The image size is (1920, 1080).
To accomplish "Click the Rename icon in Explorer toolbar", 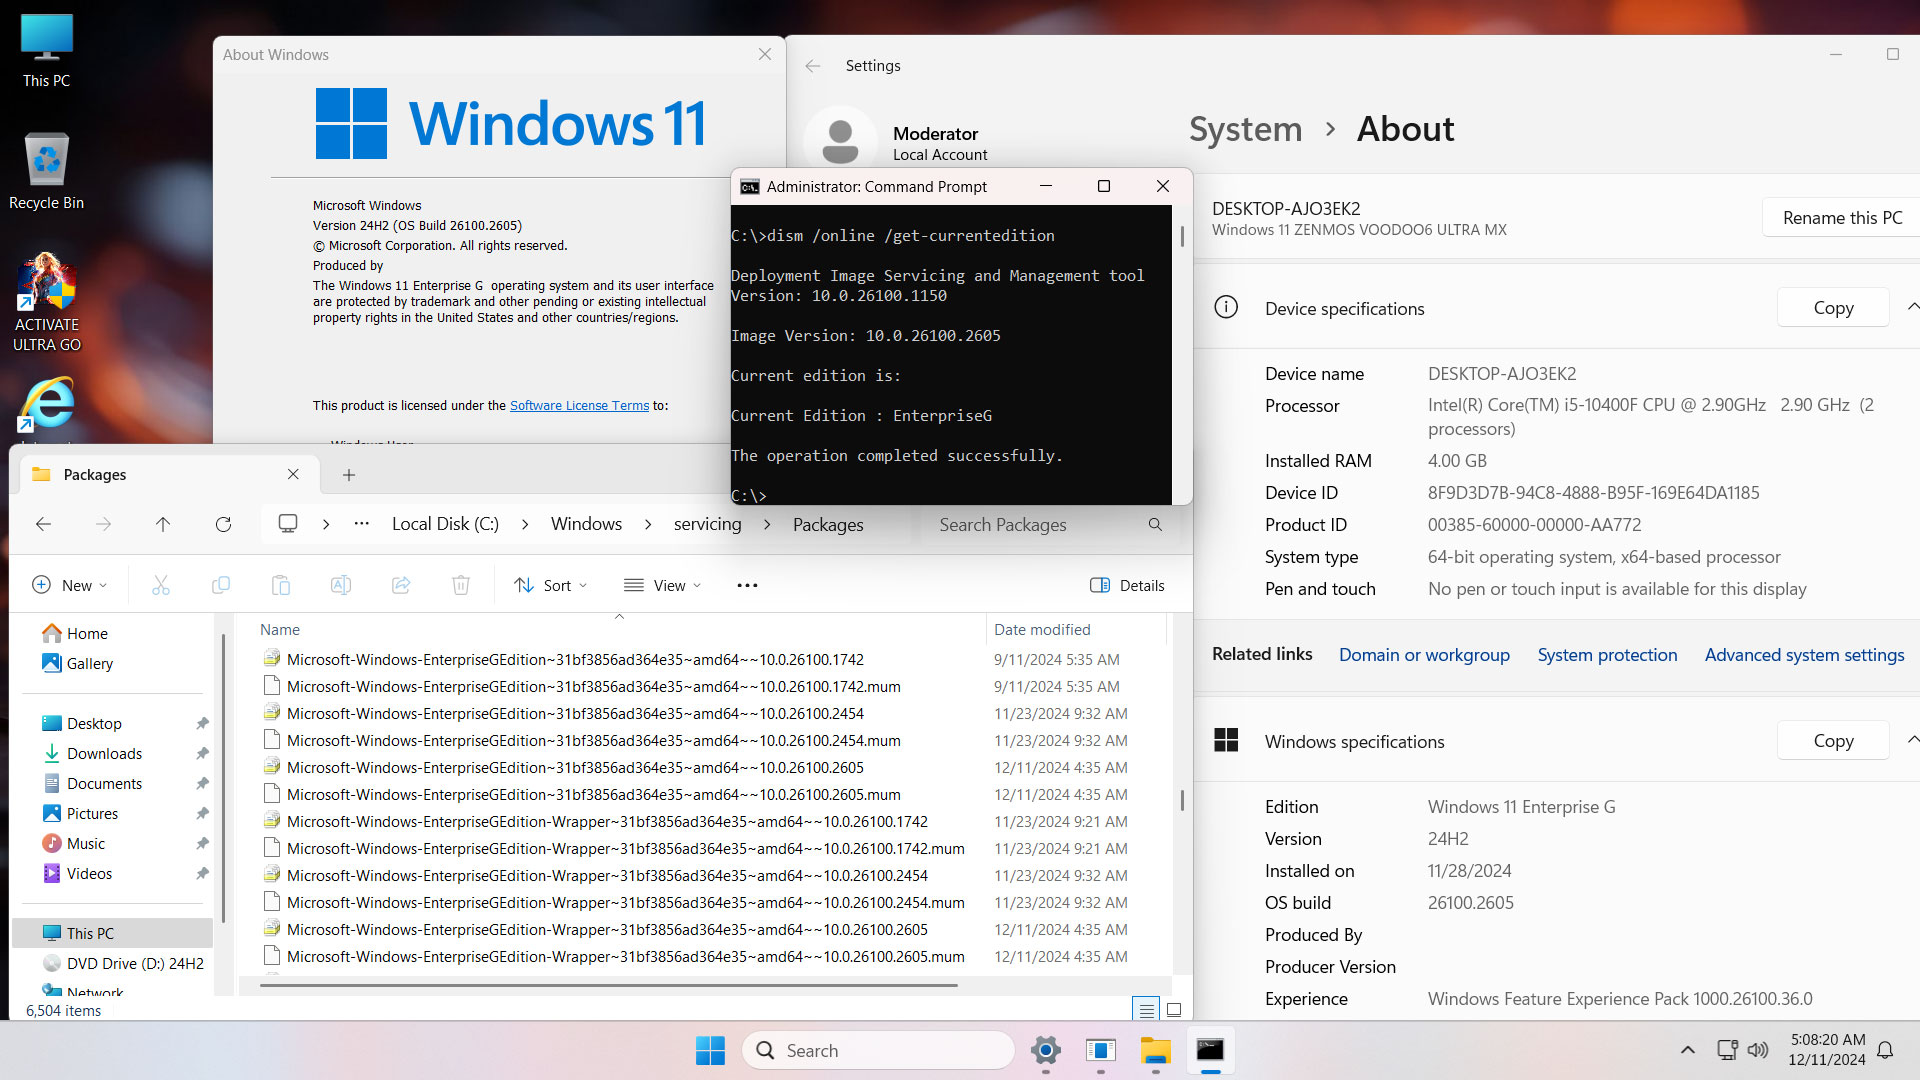I will point(341,585).
